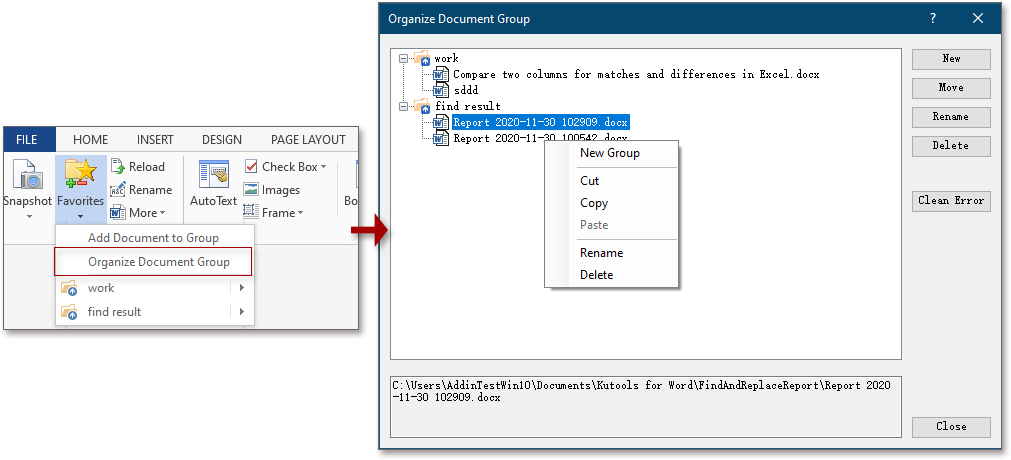Select New Group in context menu

[x=611, y=153]
